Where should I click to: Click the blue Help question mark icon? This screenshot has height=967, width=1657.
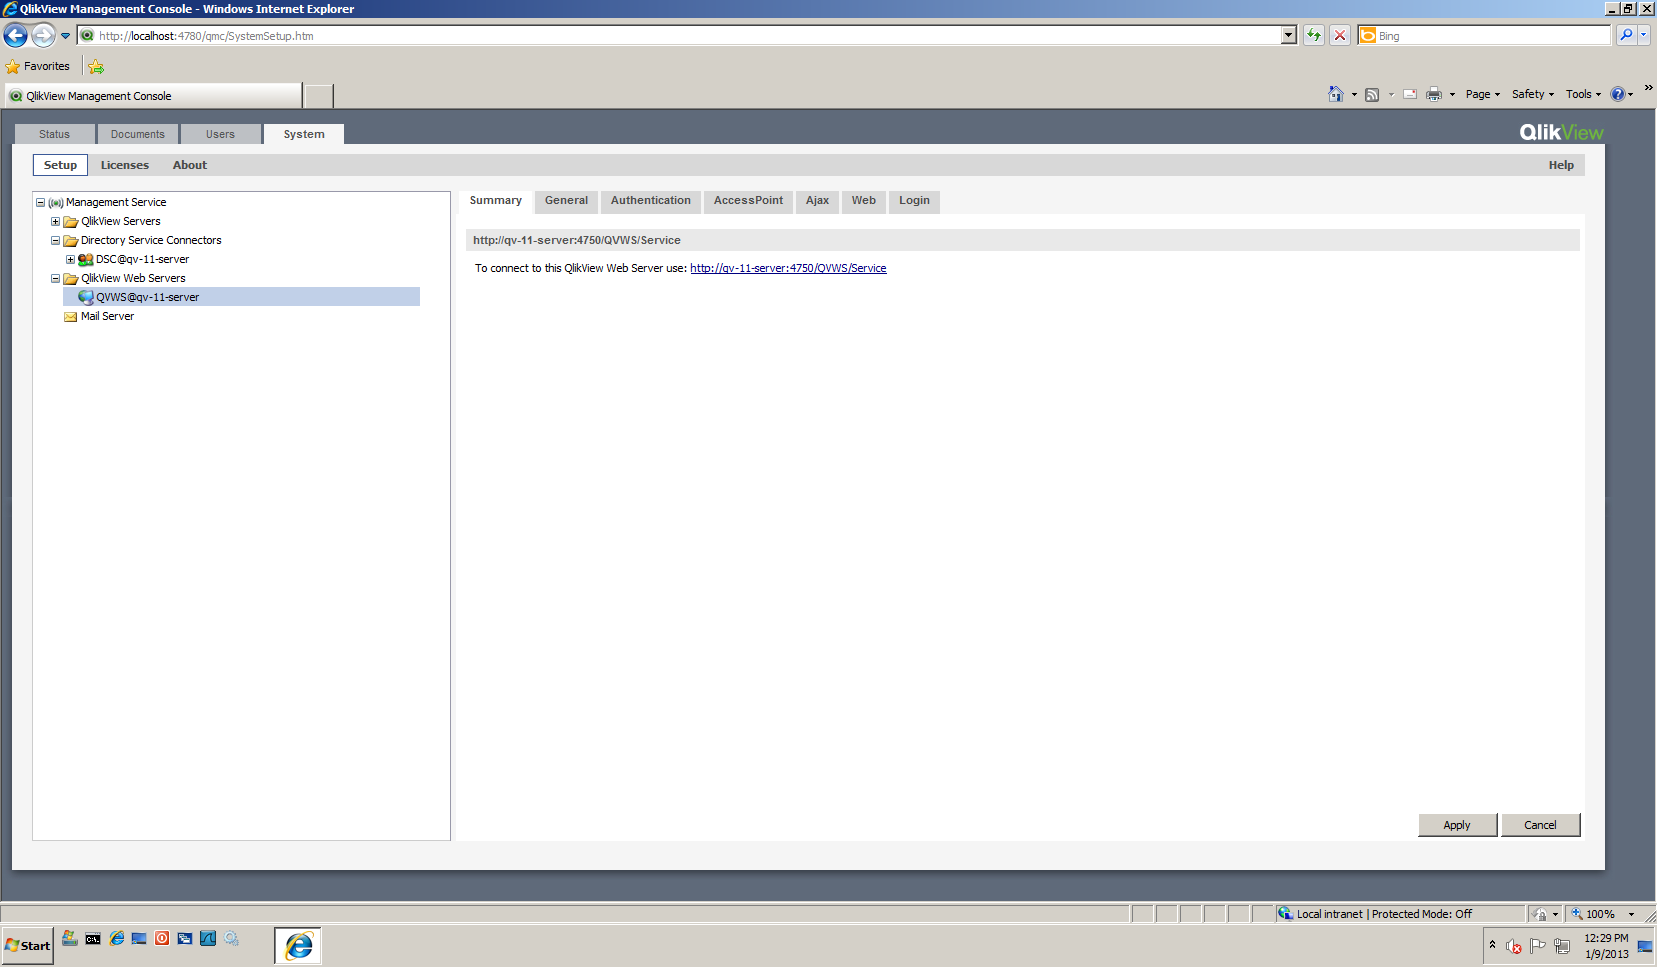pos(1618,94)
